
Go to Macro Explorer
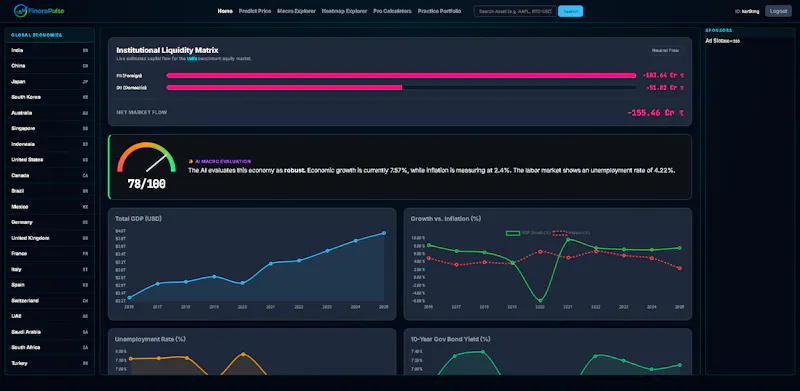pyautogui.click(x=296, y=11)
